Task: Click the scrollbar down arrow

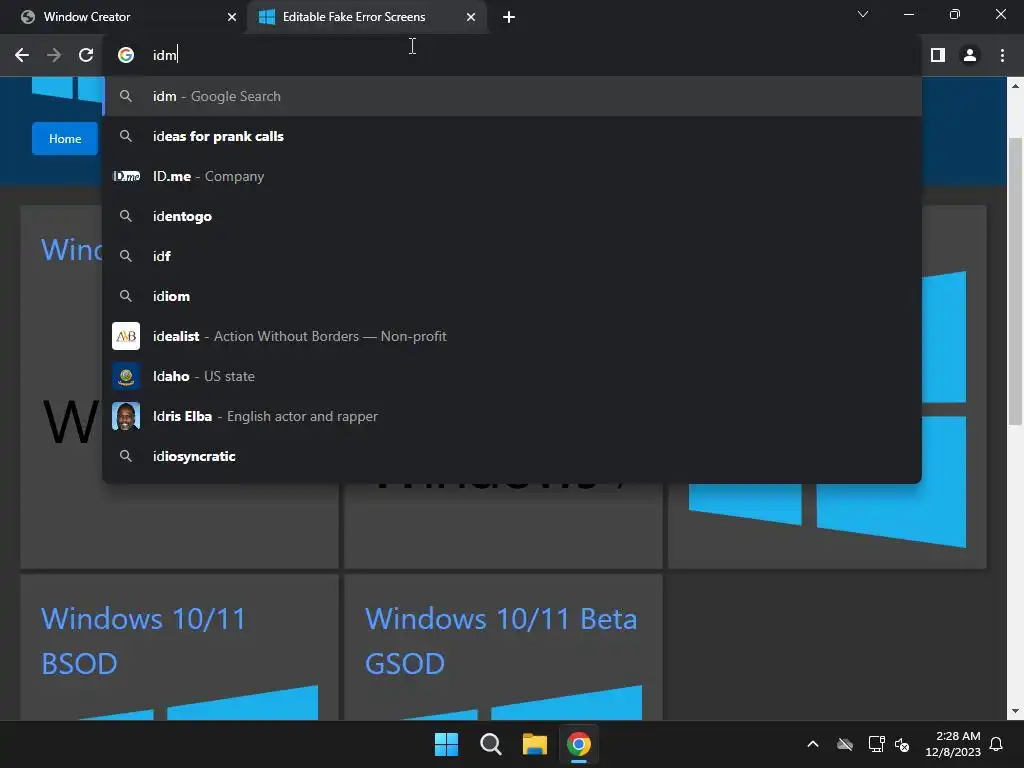Action: click(1015, 711)
